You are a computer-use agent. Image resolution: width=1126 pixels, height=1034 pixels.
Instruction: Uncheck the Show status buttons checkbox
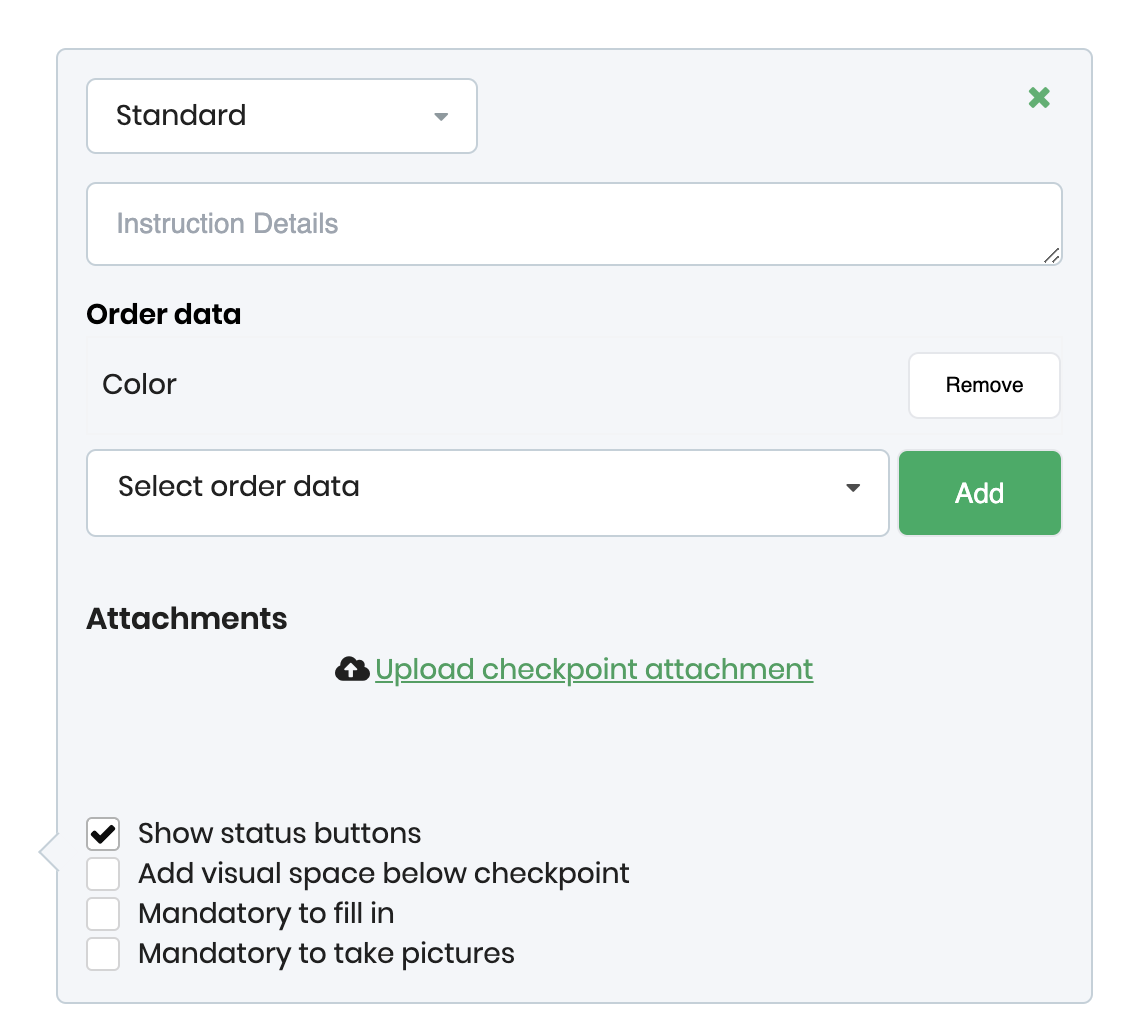(x=103, y=834)
